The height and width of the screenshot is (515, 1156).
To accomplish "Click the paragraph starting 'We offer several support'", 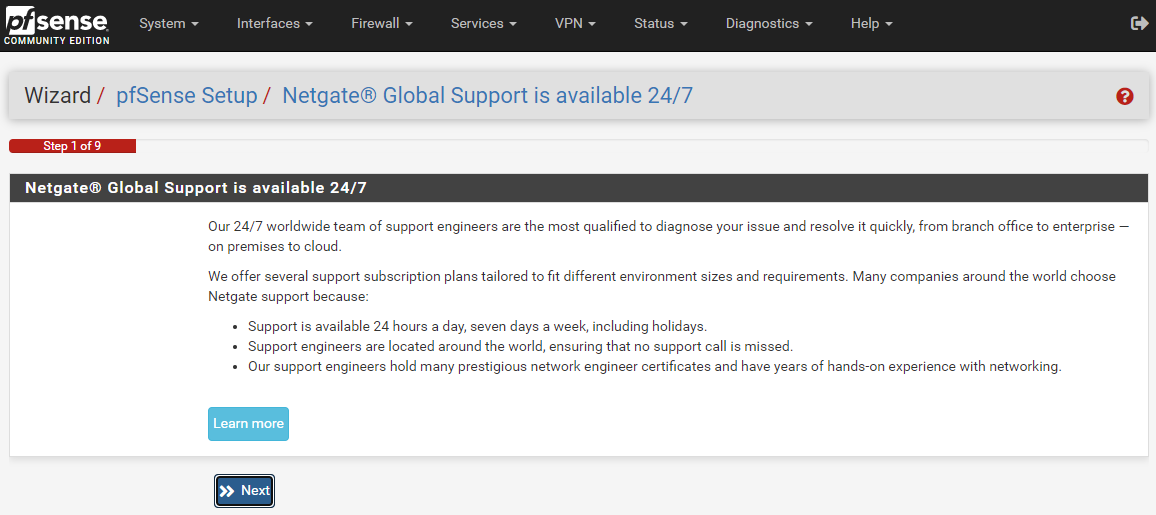I will tap(662, 287).
